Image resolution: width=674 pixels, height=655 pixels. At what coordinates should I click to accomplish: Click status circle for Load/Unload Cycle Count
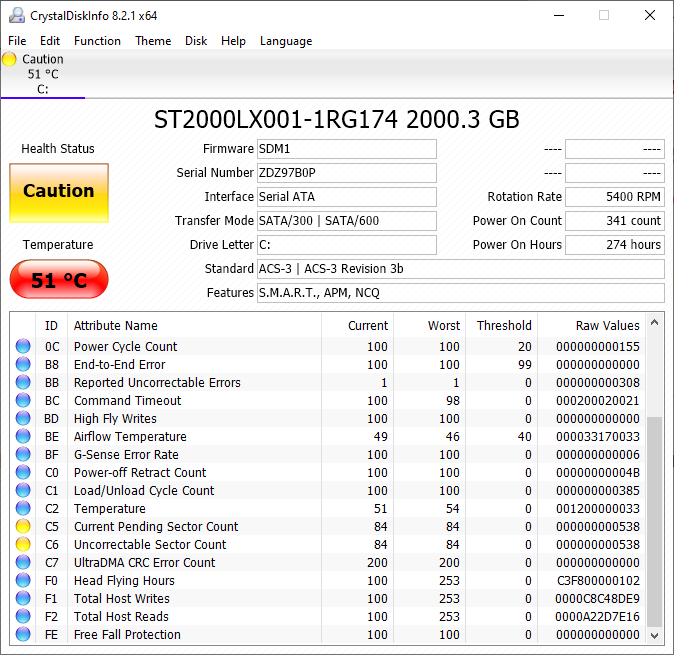click(23, 490)
